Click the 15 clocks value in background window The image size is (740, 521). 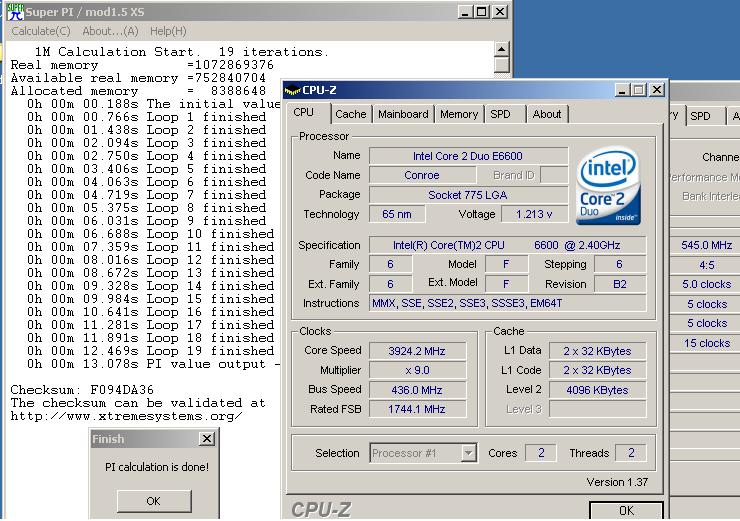706,343
